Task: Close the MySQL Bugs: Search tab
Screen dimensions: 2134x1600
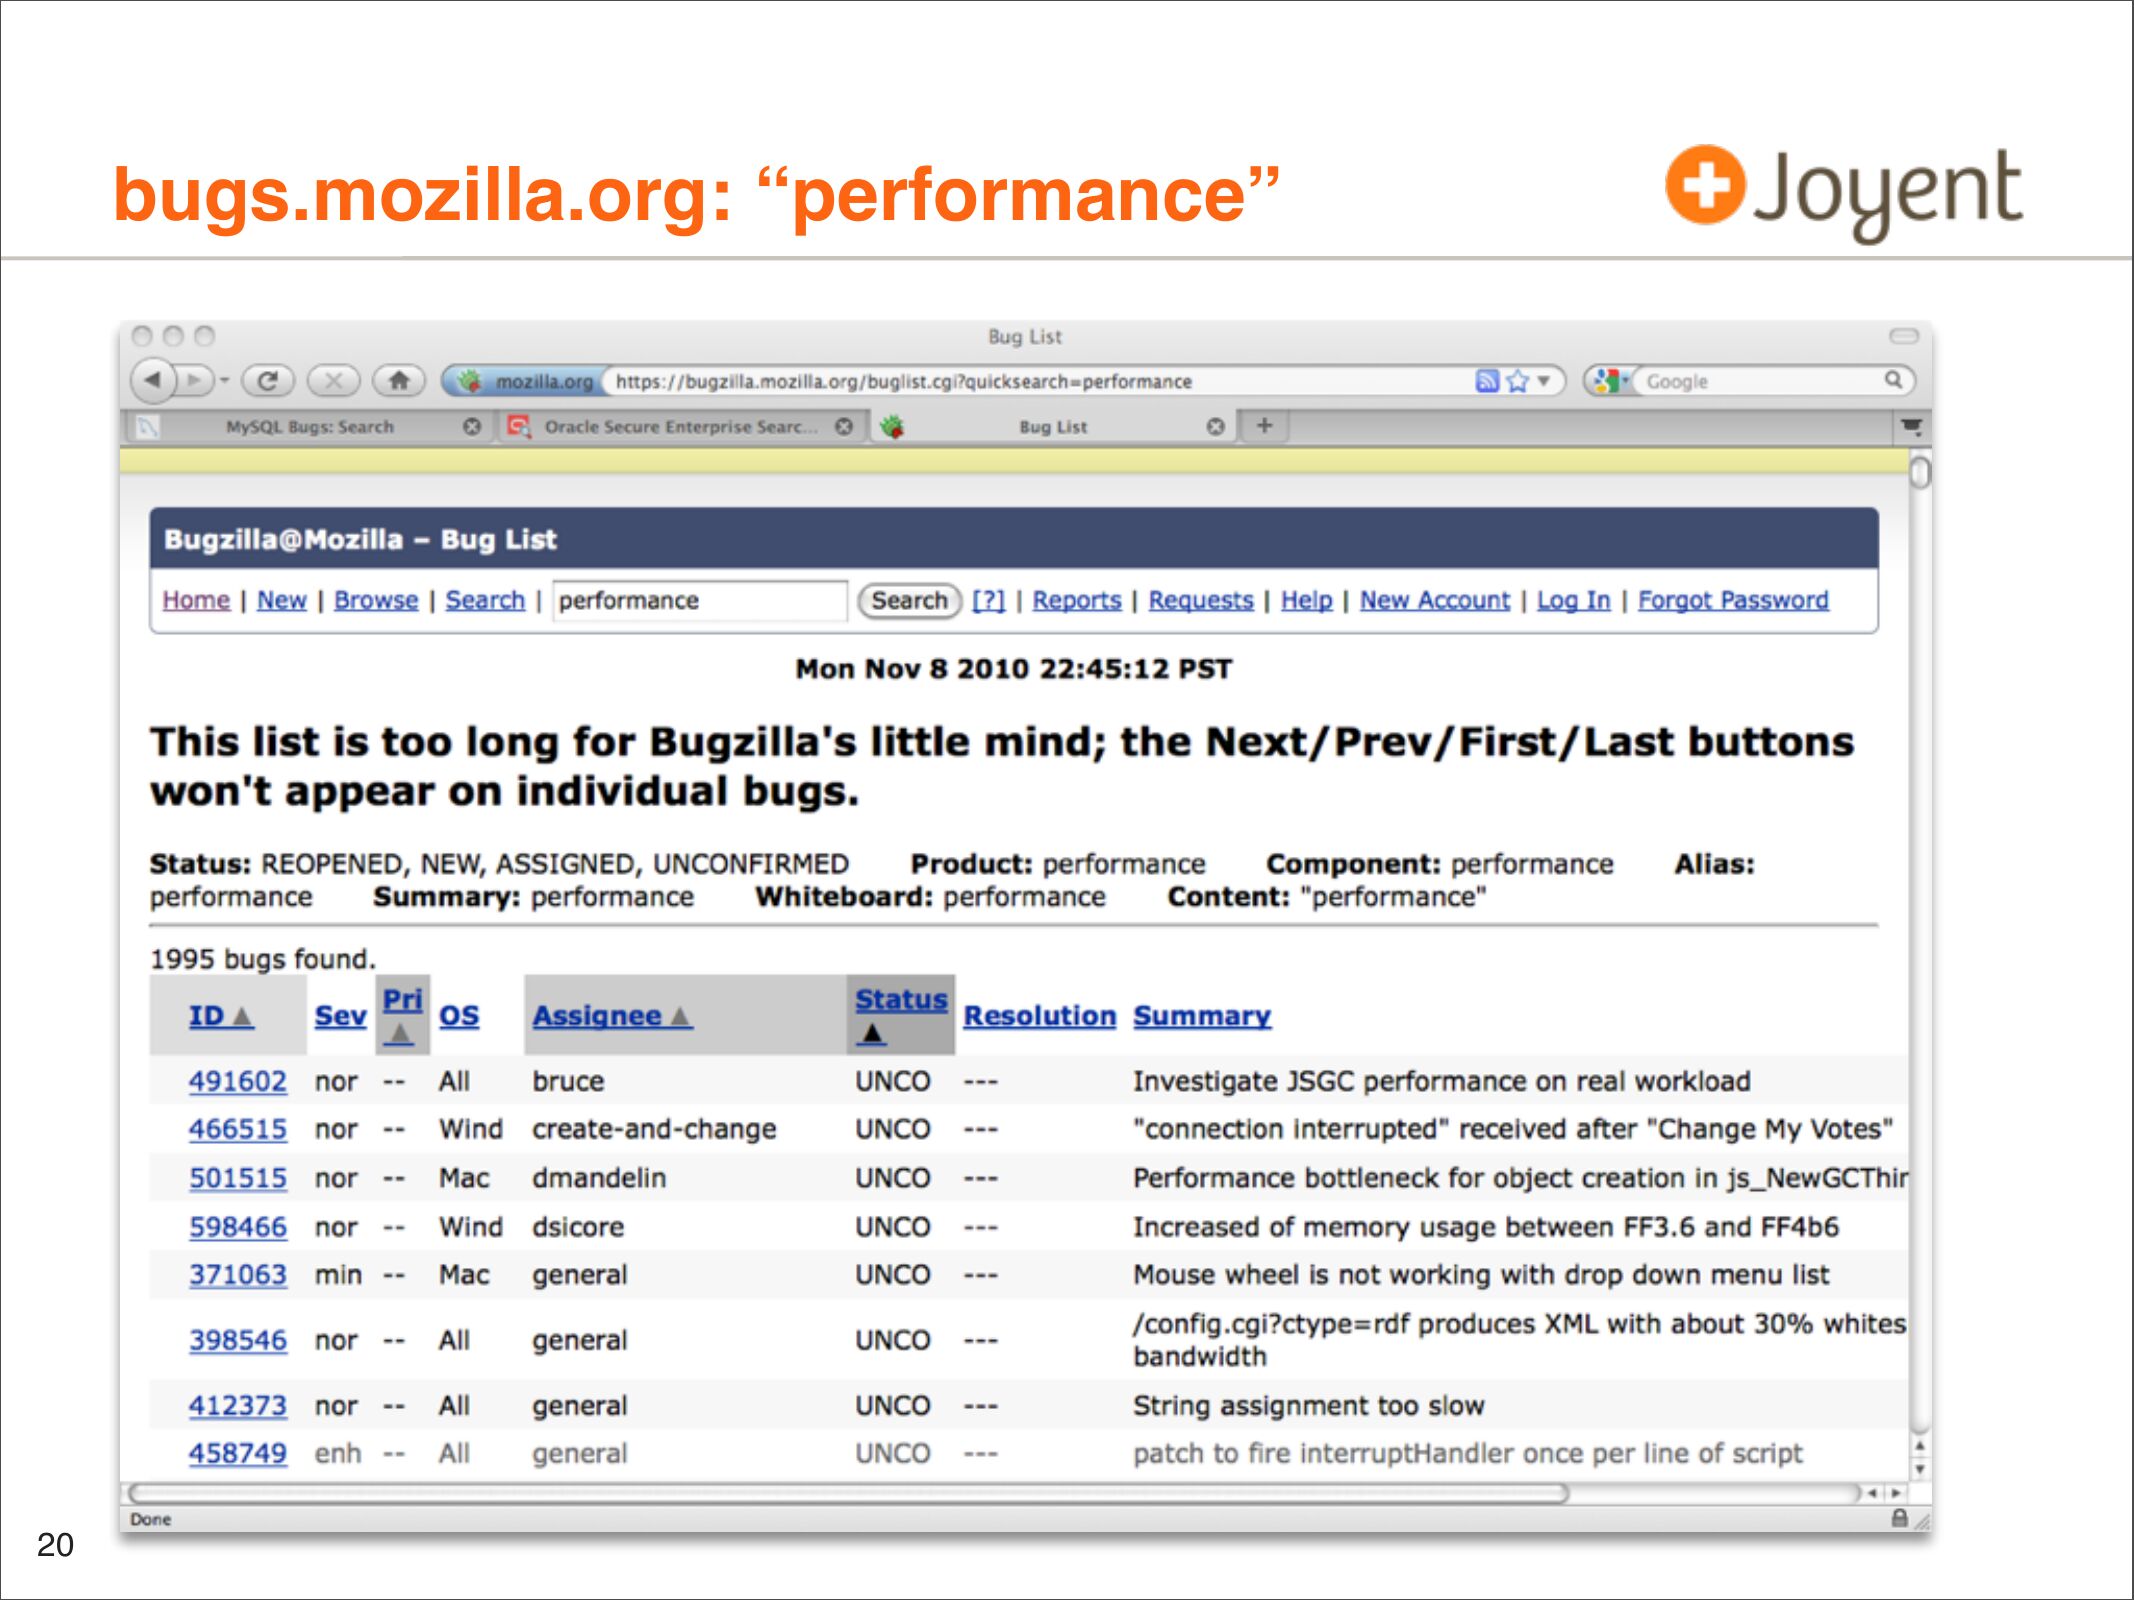Action: (x=472, y=427)
